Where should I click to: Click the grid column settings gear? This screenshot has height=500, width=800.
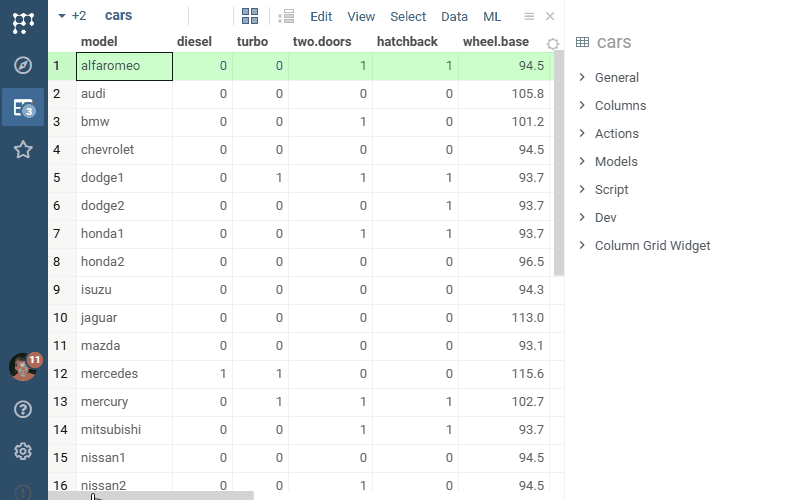click(553, 44)
